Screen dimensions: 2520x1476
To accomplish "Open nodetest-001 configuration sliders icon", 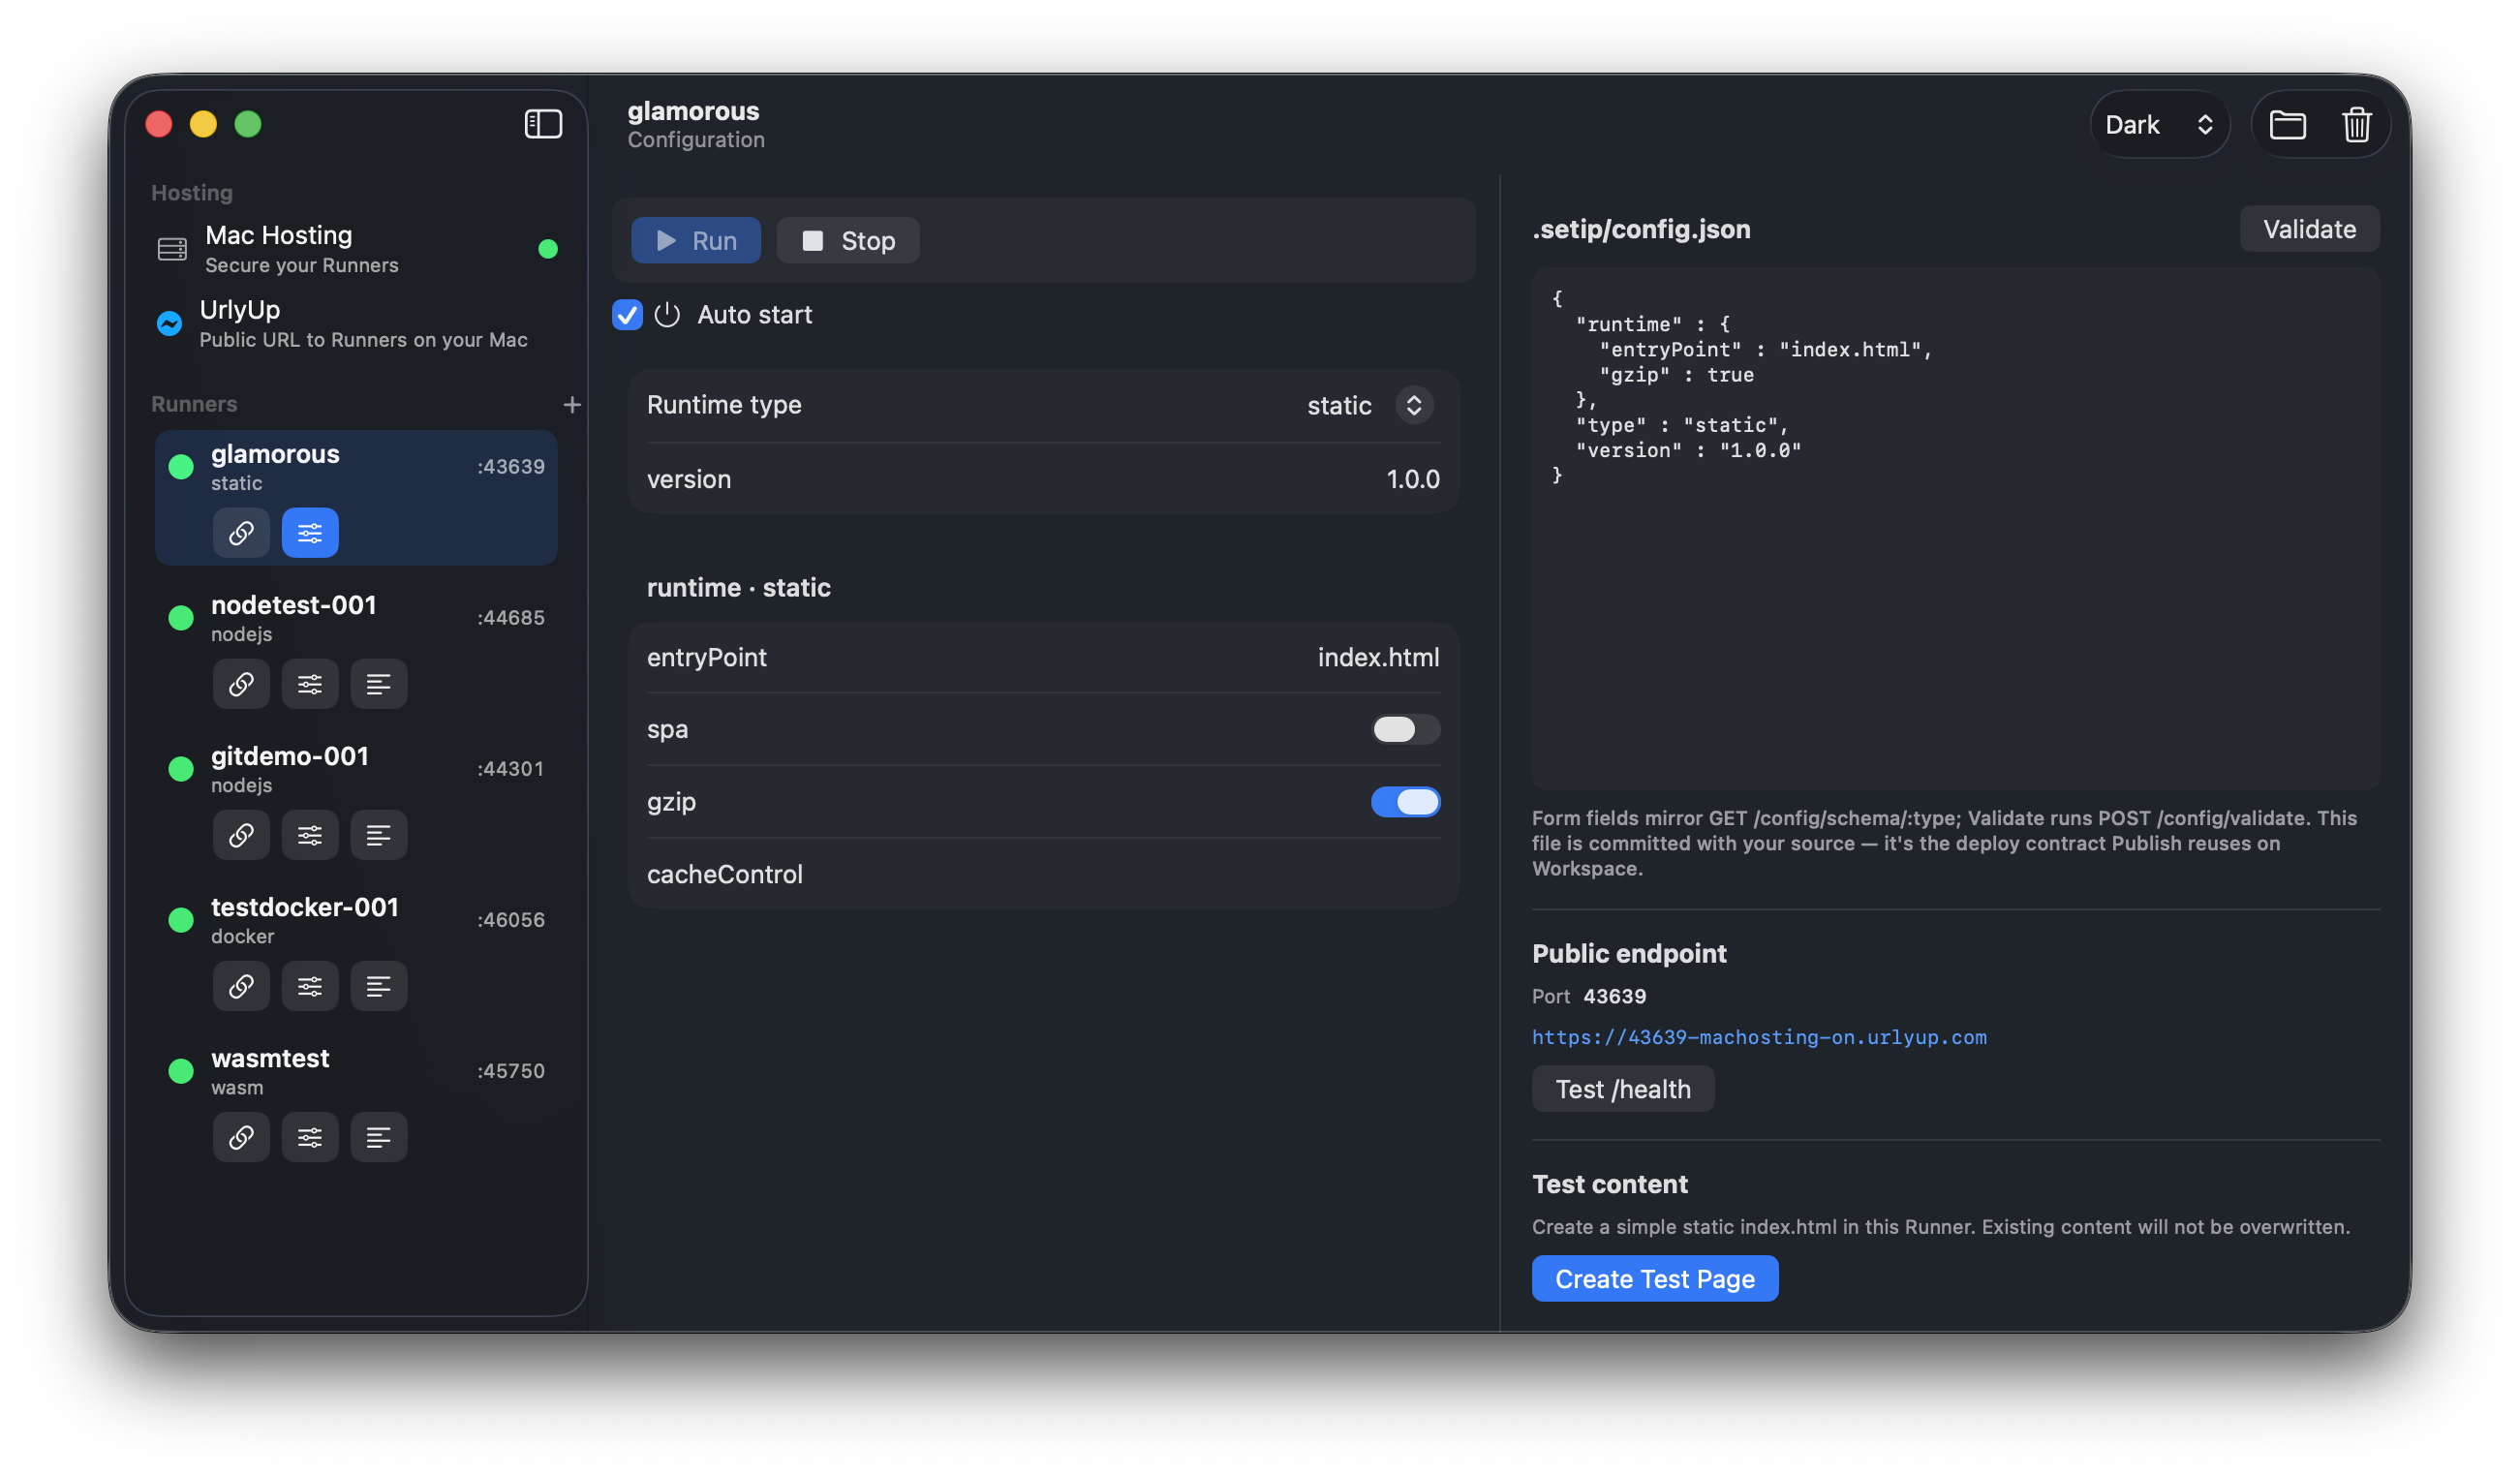I will coord(310,684).
